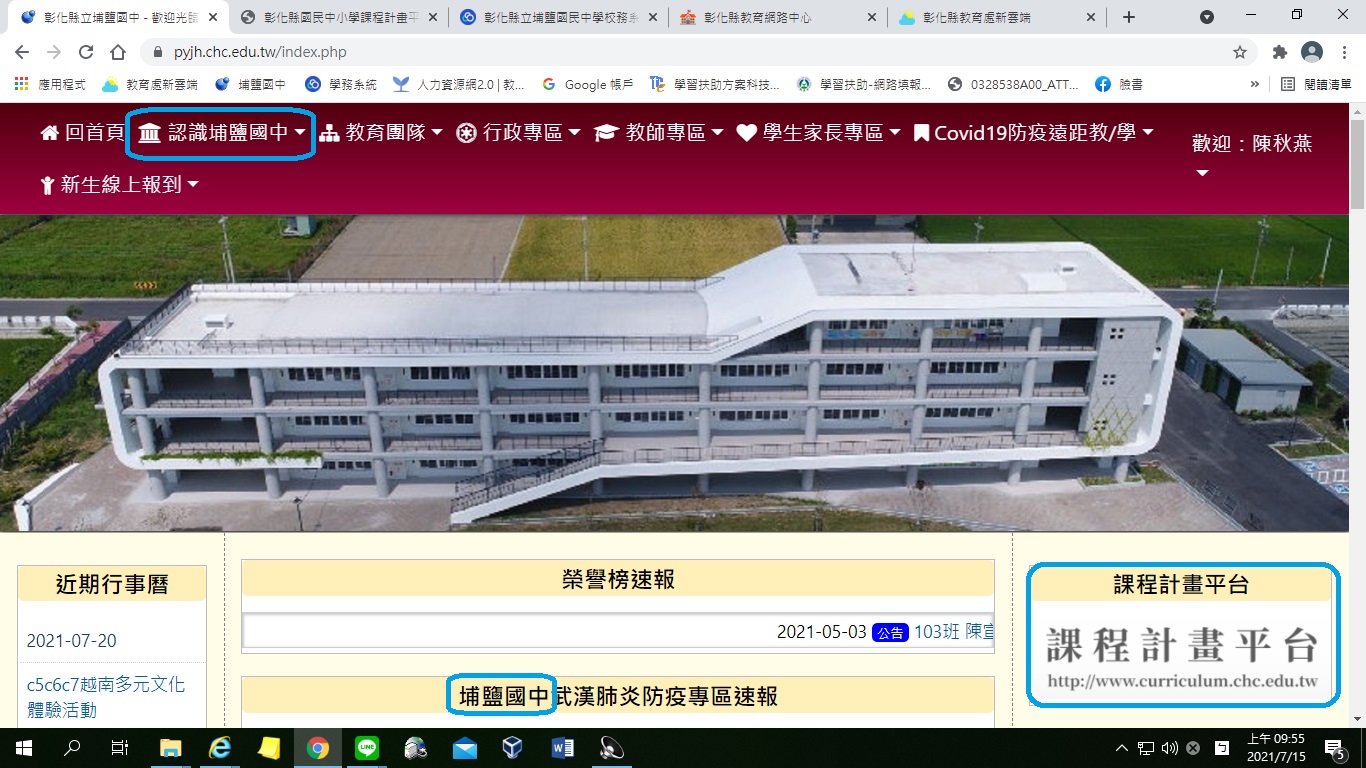Expand the 學生家長專區 menu

[x=819, y=132]
